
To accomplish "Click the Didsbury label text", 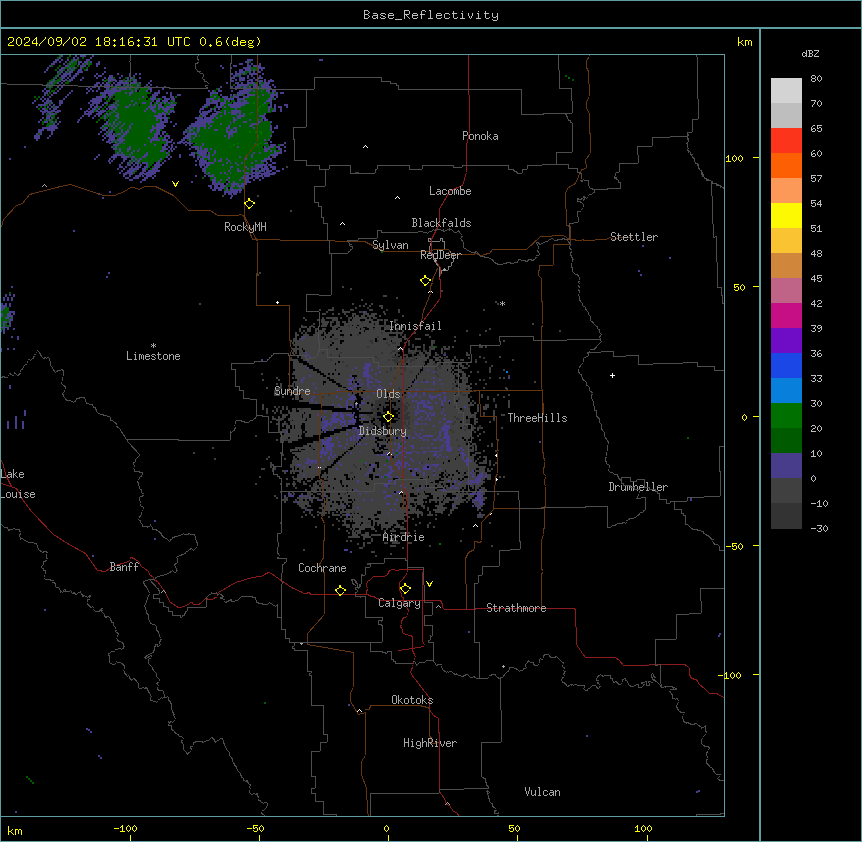I will (x=383, y=431).
